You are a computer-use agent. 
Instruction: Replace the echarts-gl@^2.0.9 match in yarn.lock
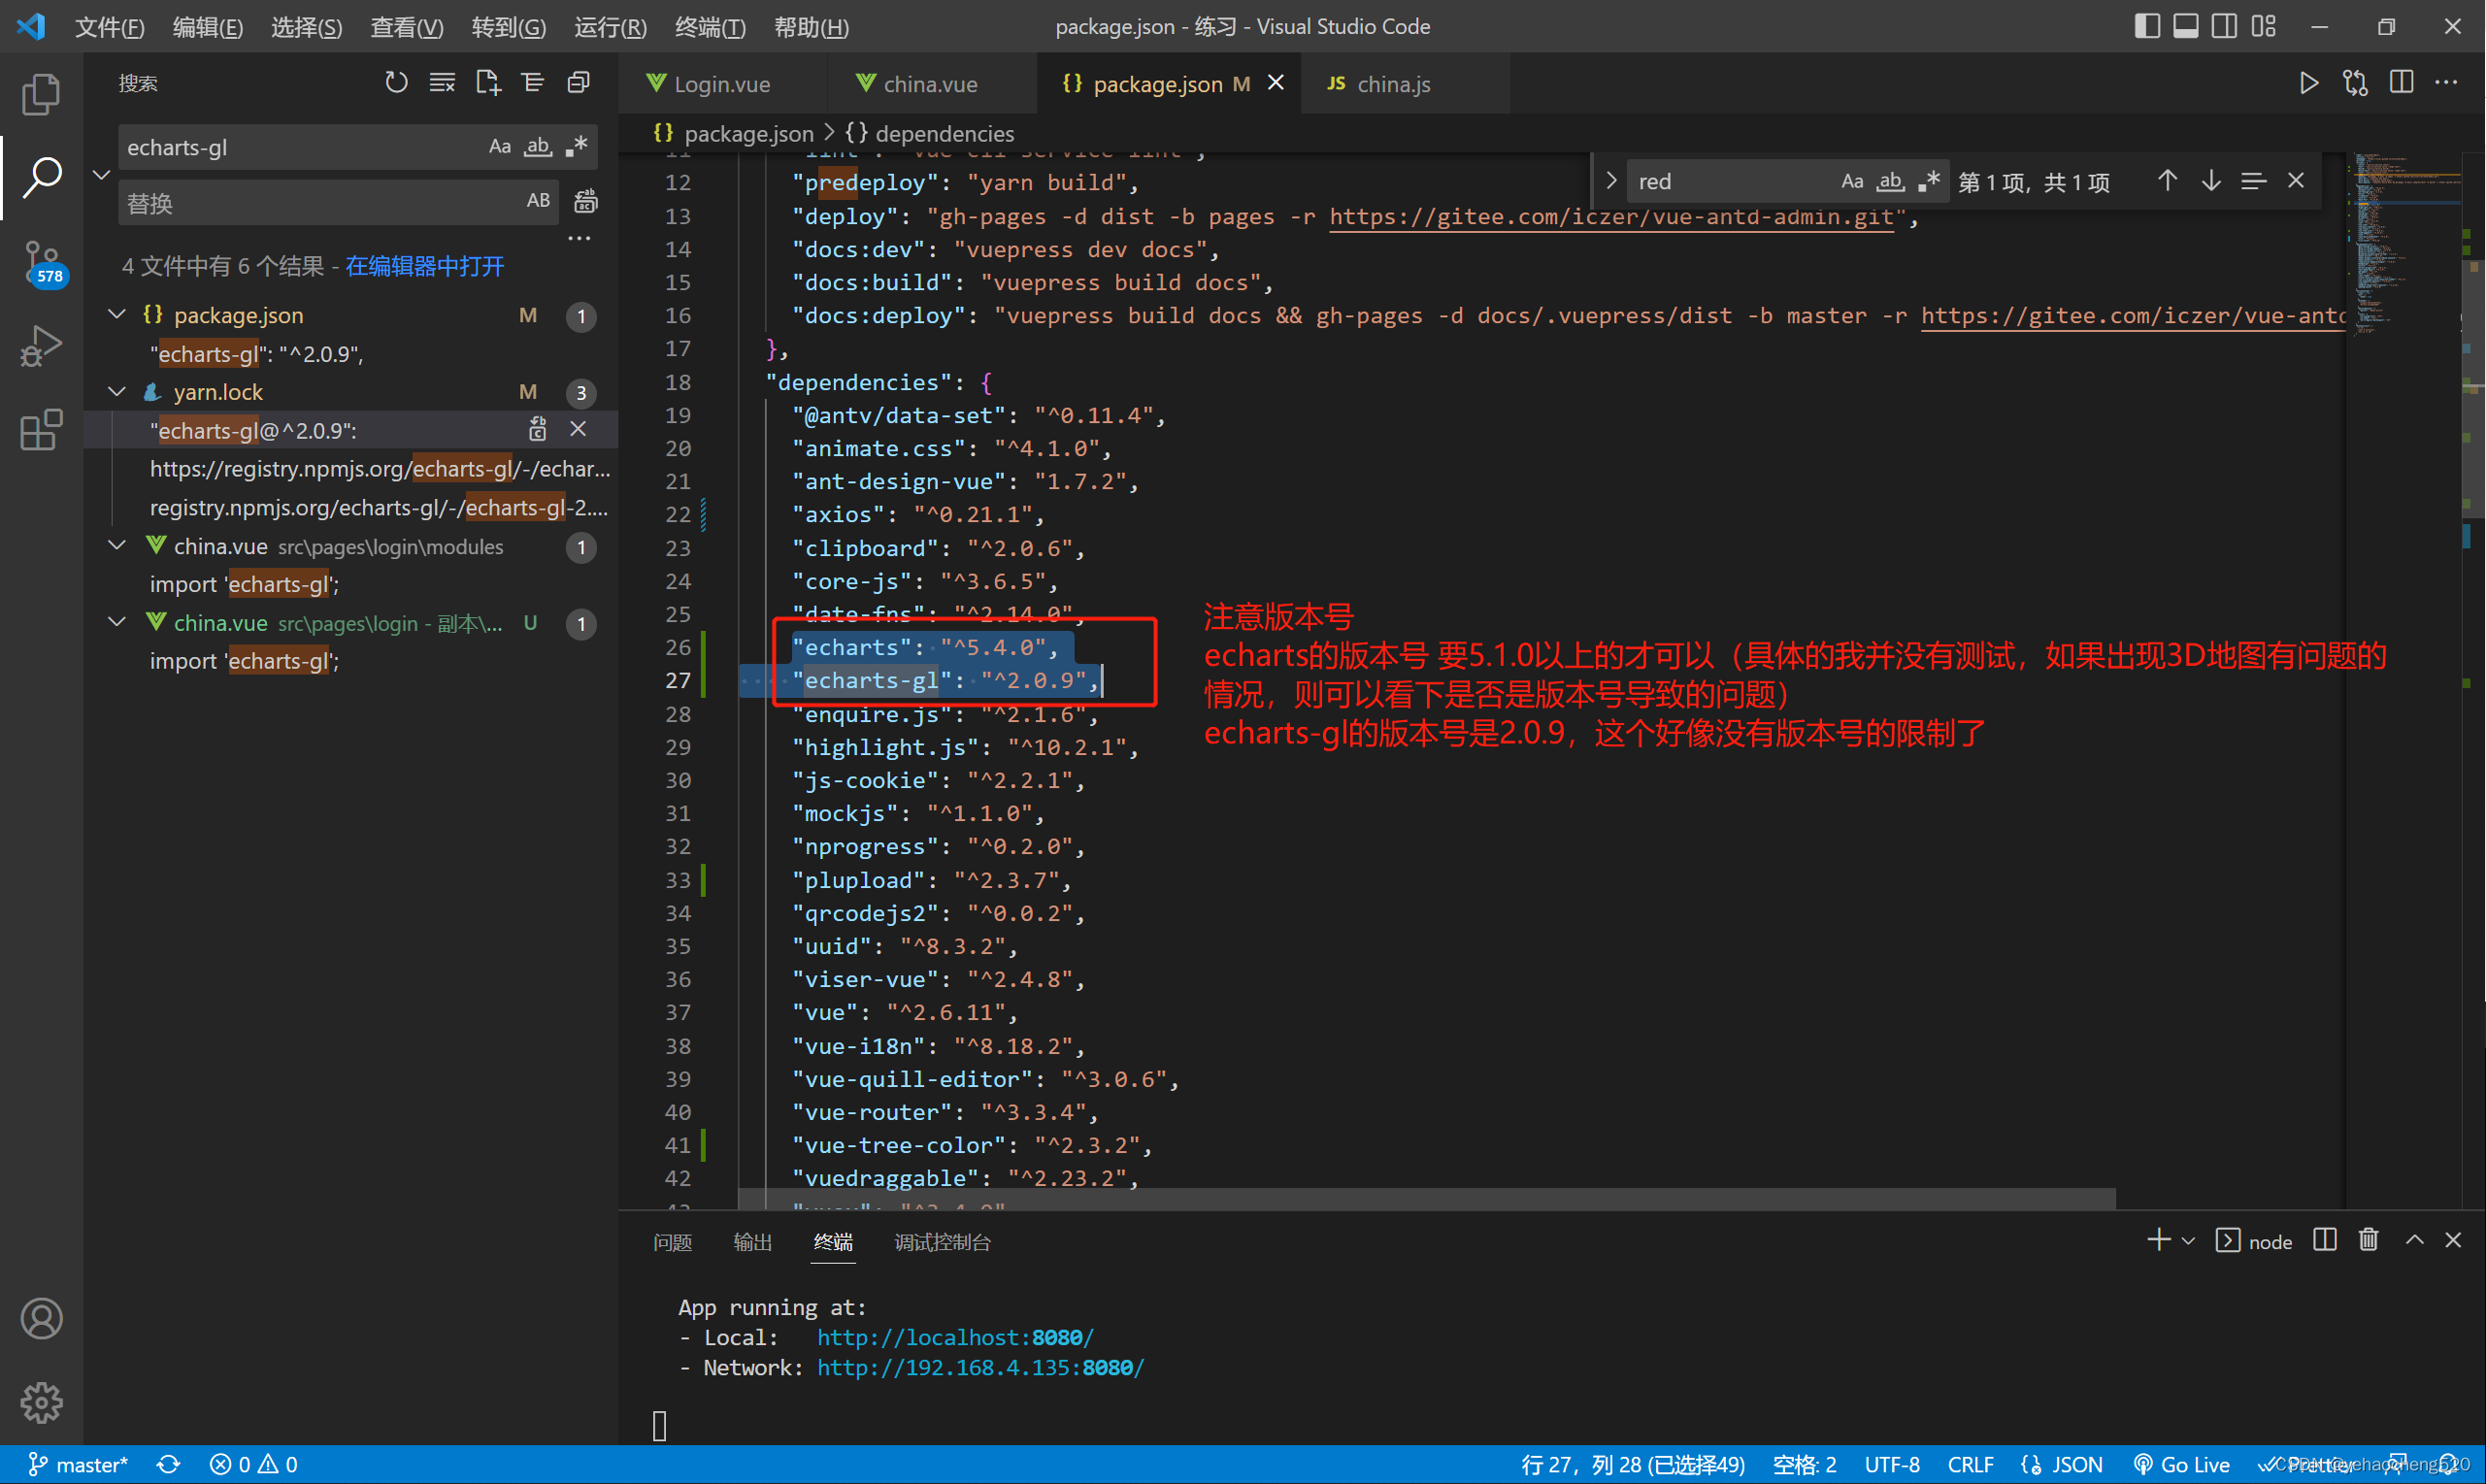point(538,430)
